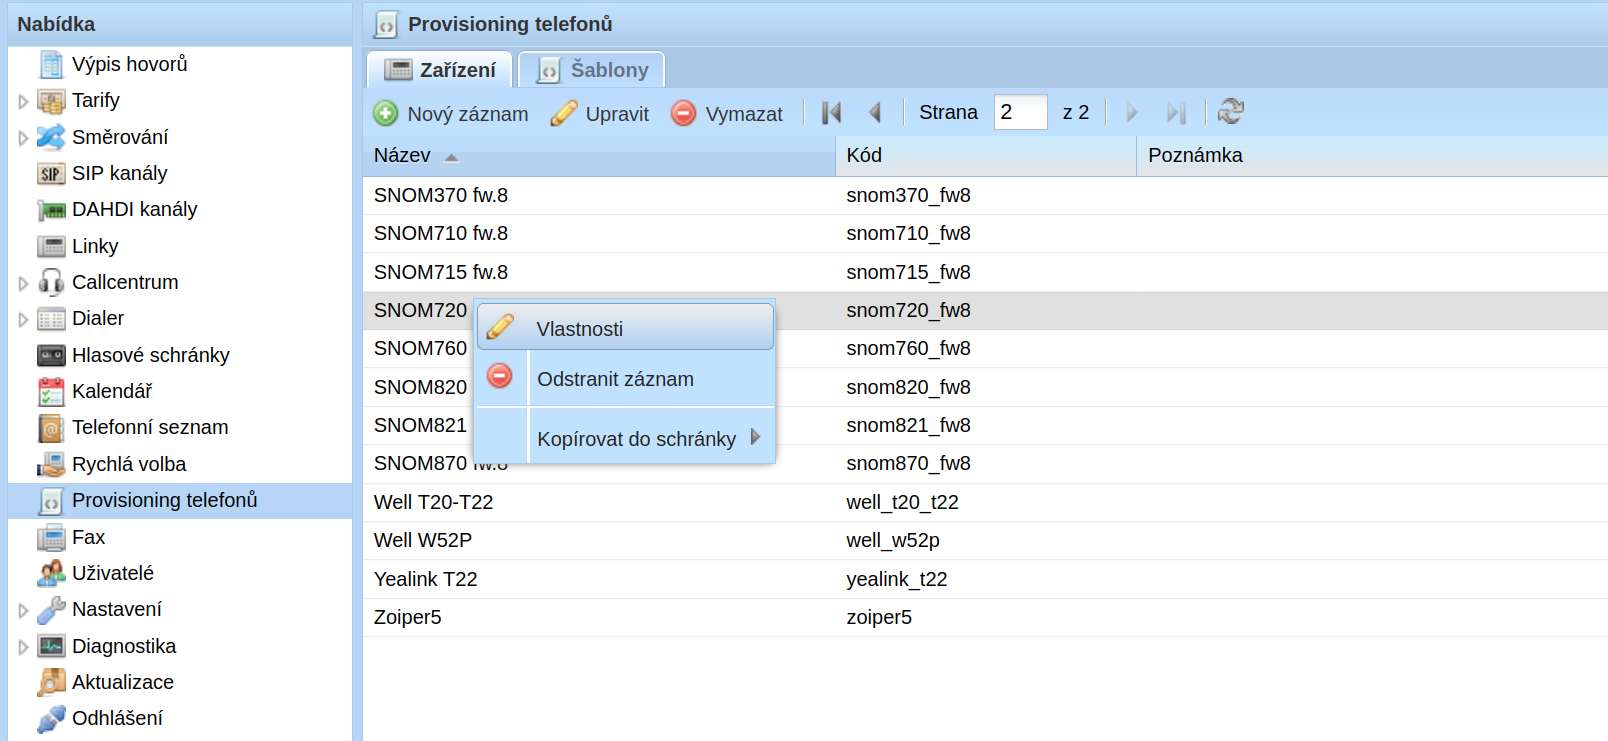The width and height of the screenshot is (1608, 741).
Task: Expand the Nastavení tree node
Action: tap(23, 610)
